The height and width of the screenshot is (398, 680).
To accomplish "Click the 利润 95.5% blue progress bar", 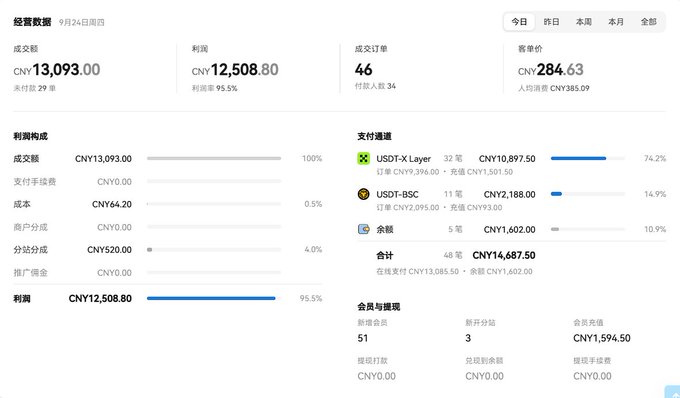I will click(214, 298).
